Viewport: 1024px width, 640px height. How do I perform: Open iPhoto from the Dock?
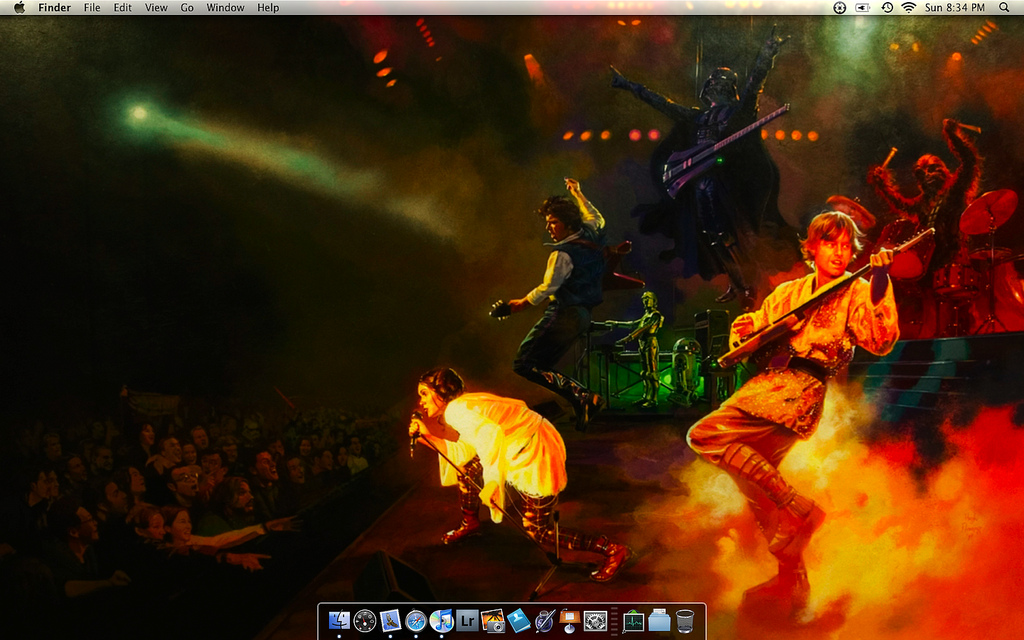pos(492,620)
